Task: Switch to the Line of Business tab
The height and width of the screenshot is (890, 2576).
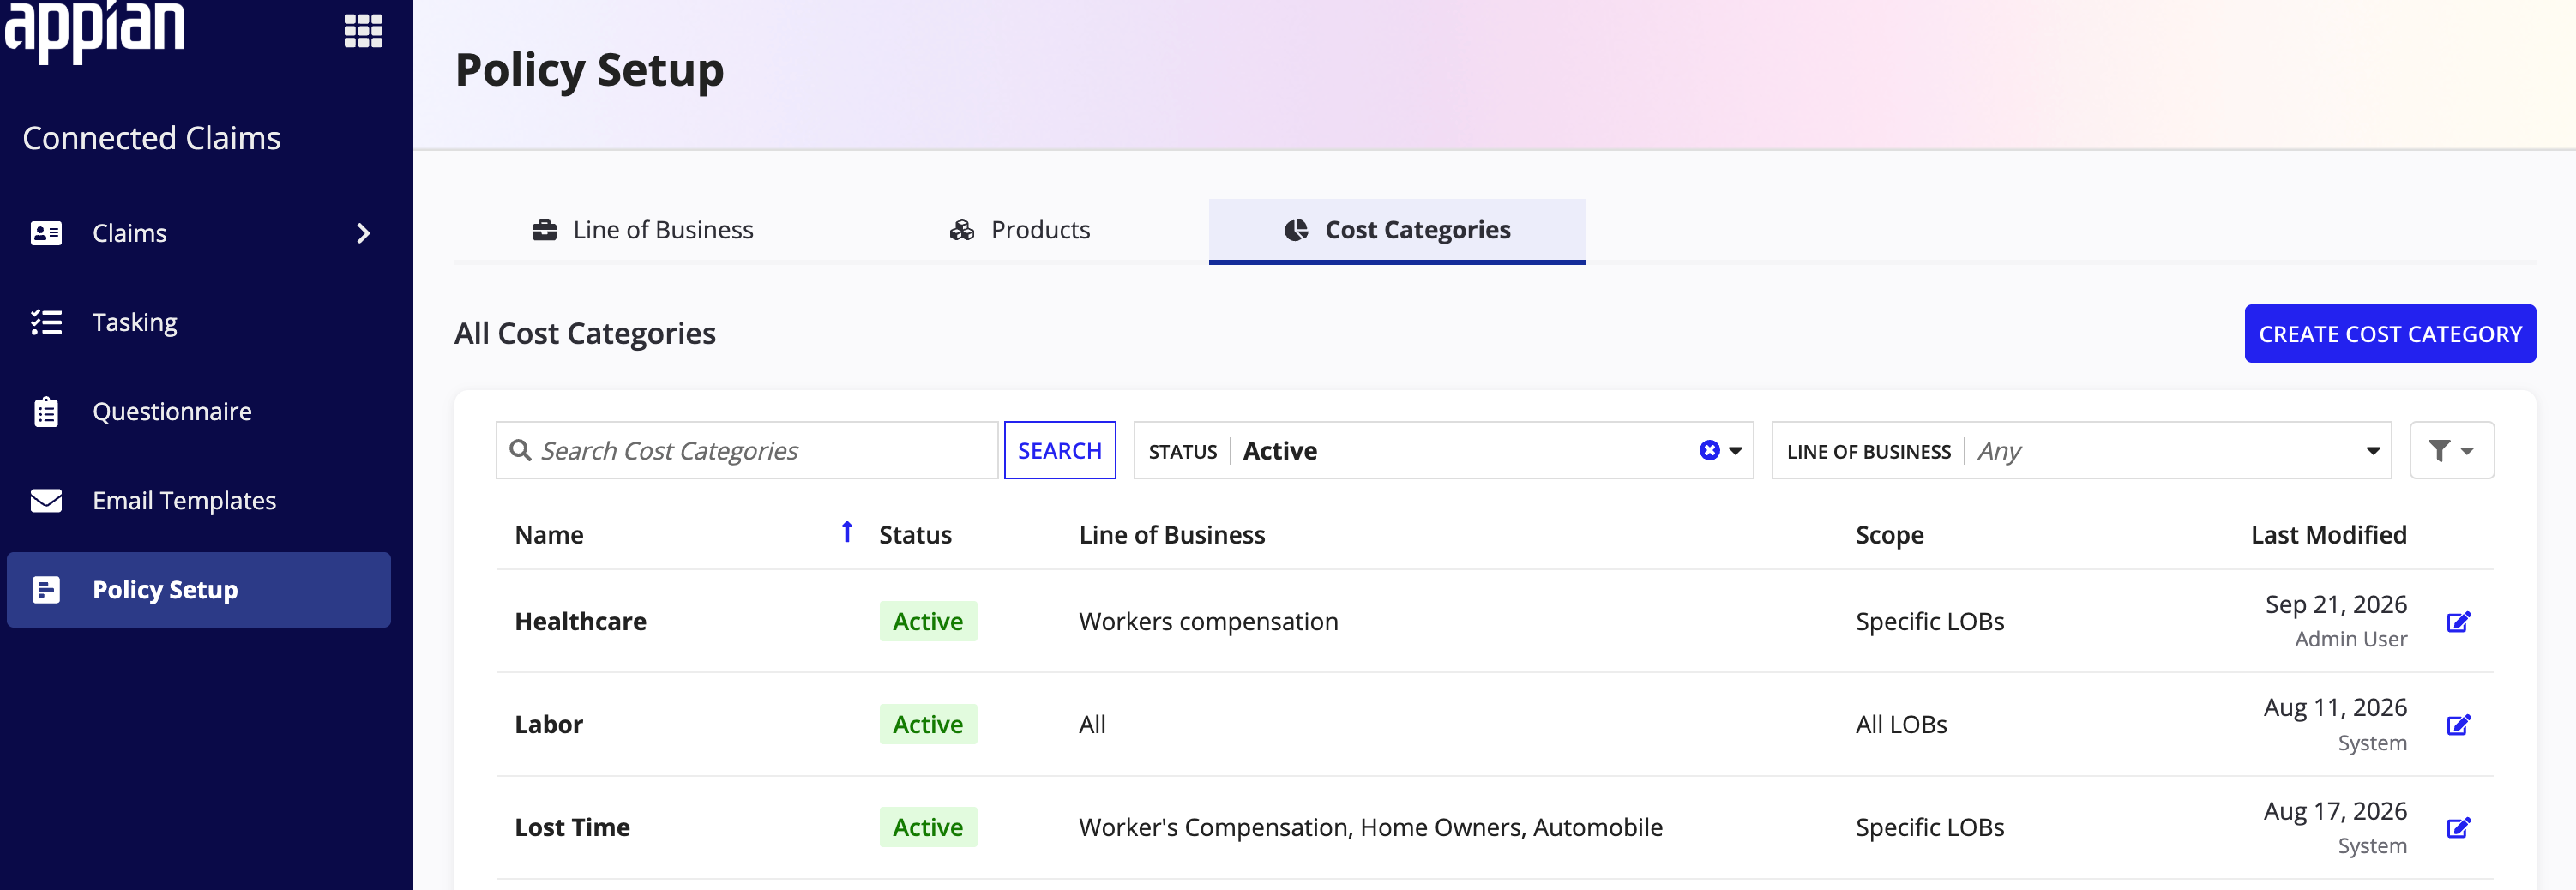Action: click(642, 230)
